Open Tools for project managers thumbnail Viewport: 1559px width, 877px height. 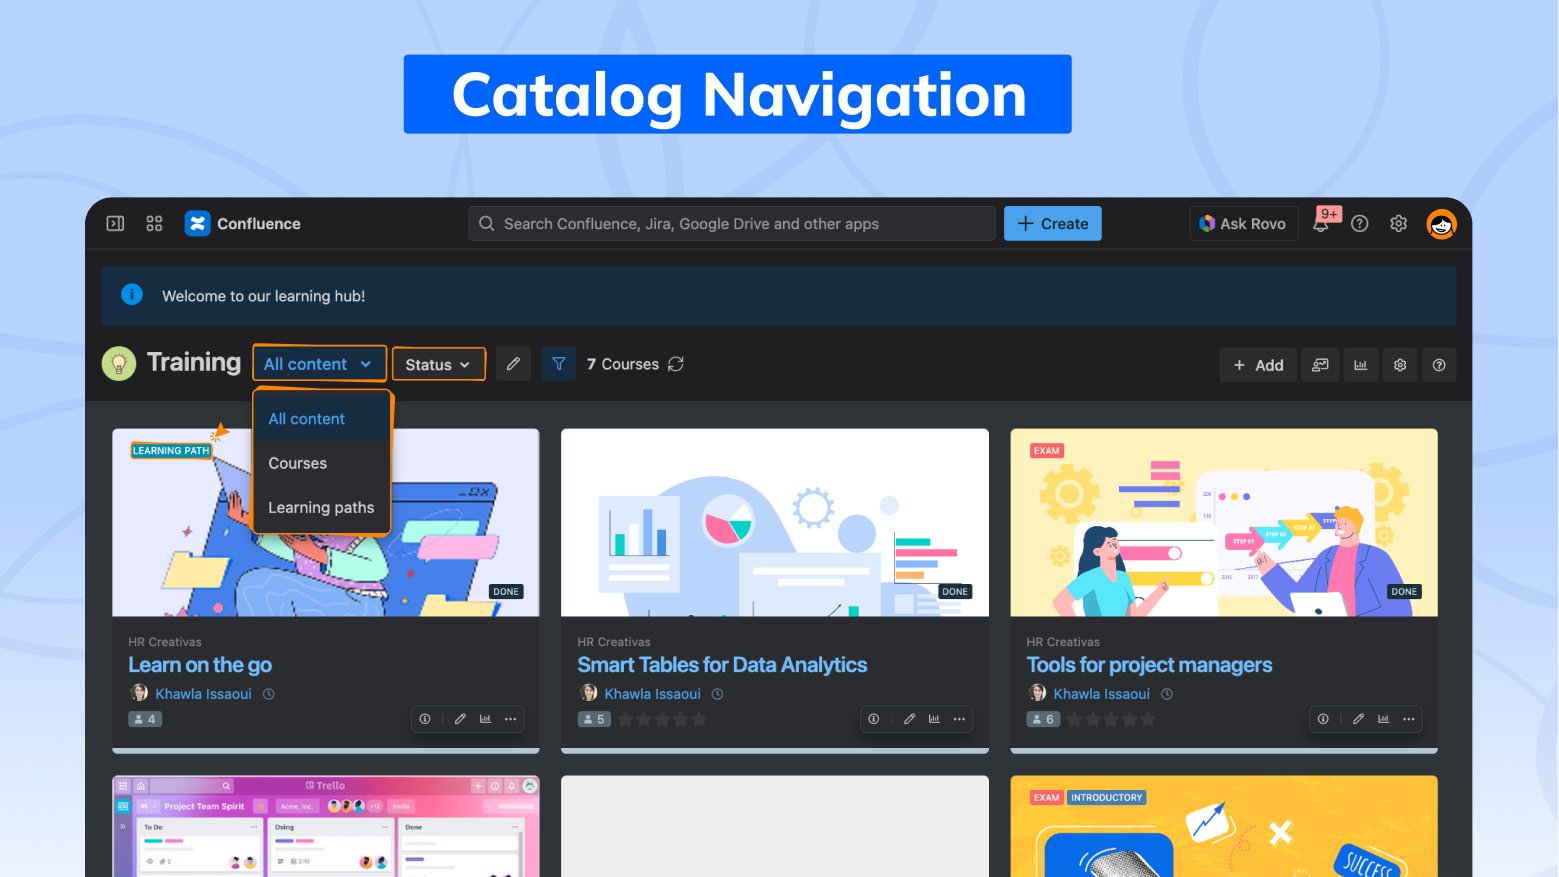1223,522
